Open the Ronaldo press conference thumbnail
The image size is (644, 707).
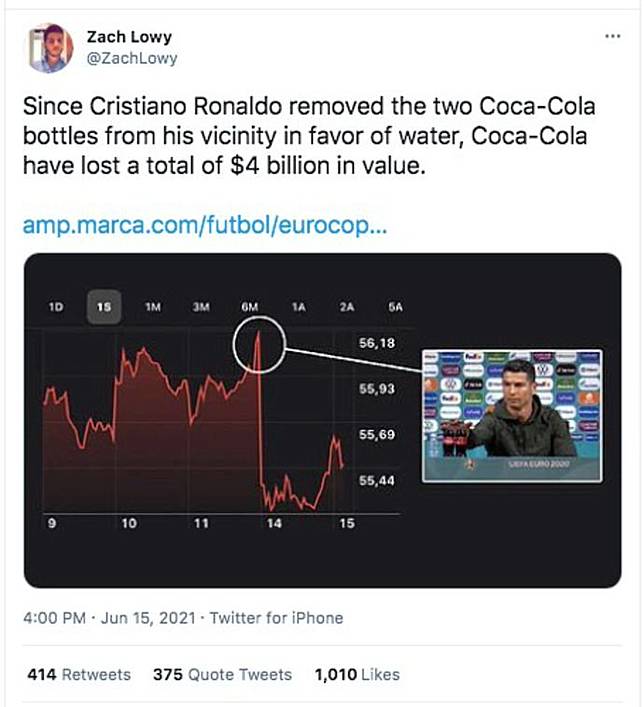pyautogui.click(x=512, y=415)
